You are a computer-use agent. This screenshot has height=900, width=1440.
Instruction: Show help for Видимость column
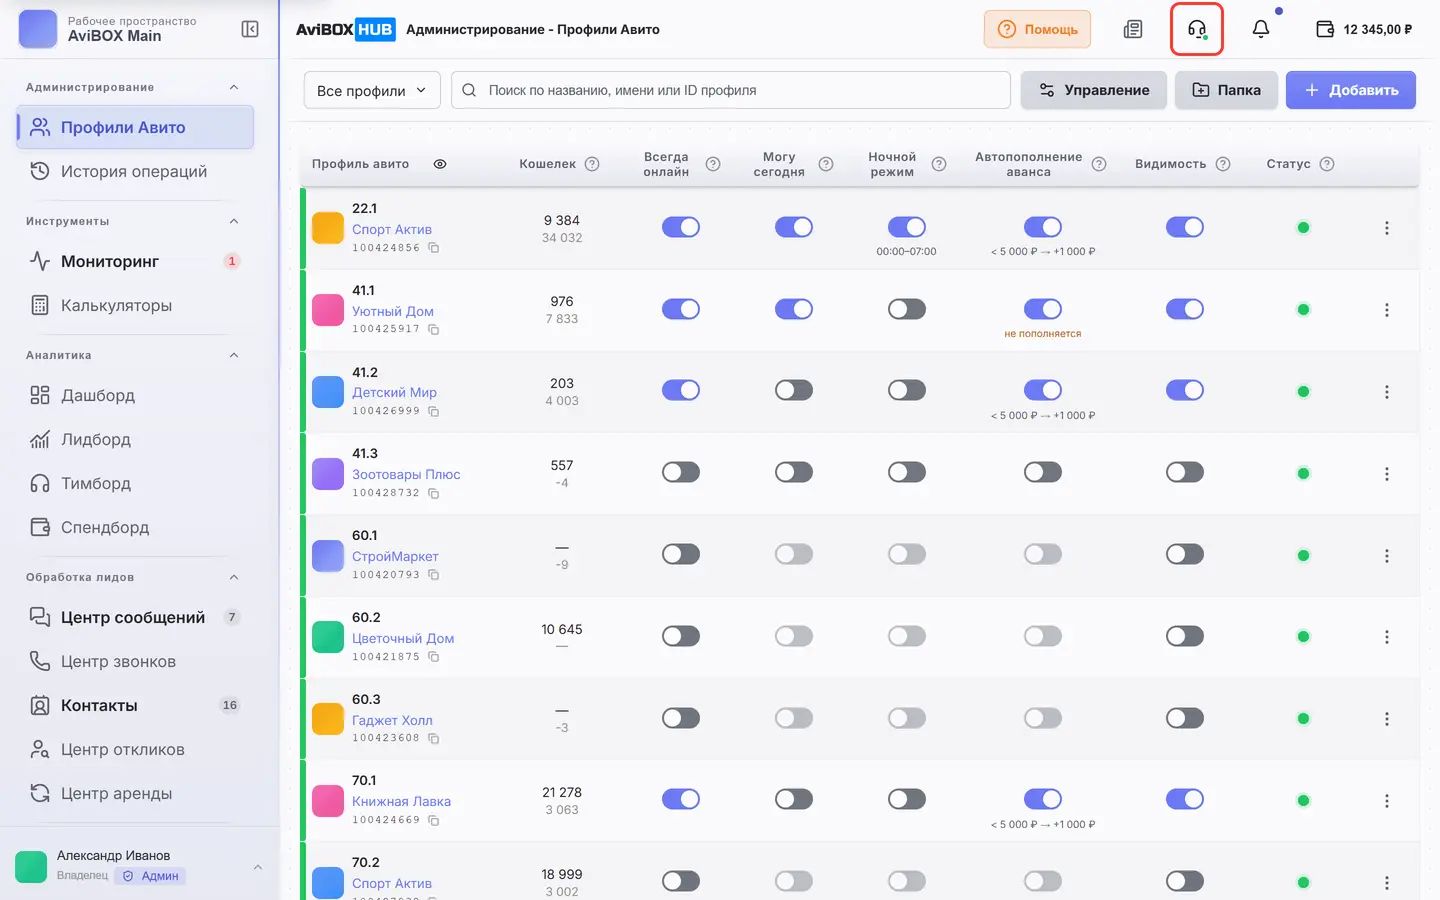1223,164
